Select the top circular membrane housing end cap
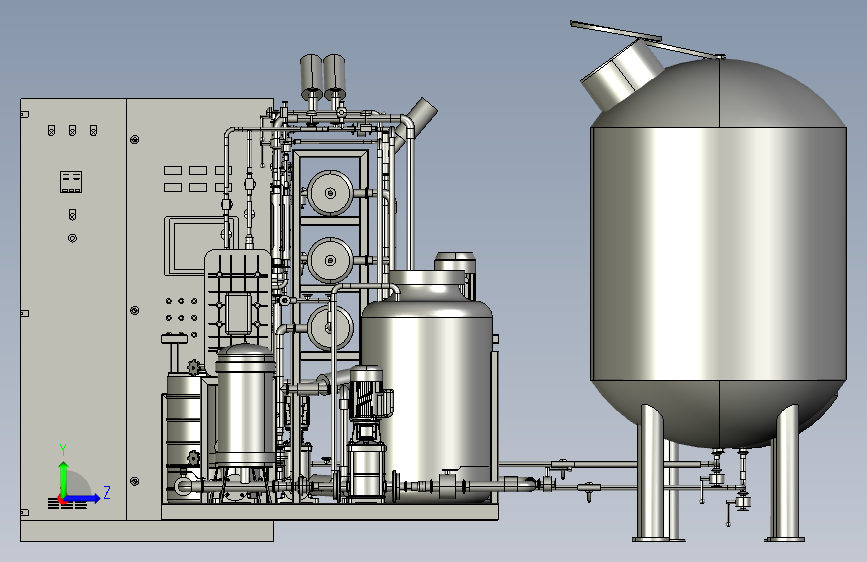Image resolution: width=867 pixels, height=562 pixels. tap(330, 192)
